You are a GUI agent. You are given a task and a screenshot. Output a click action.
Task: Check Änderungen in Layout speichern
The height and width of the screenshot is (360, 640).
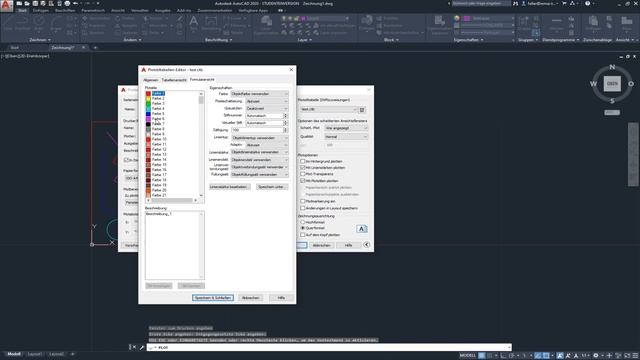point(303,208)
